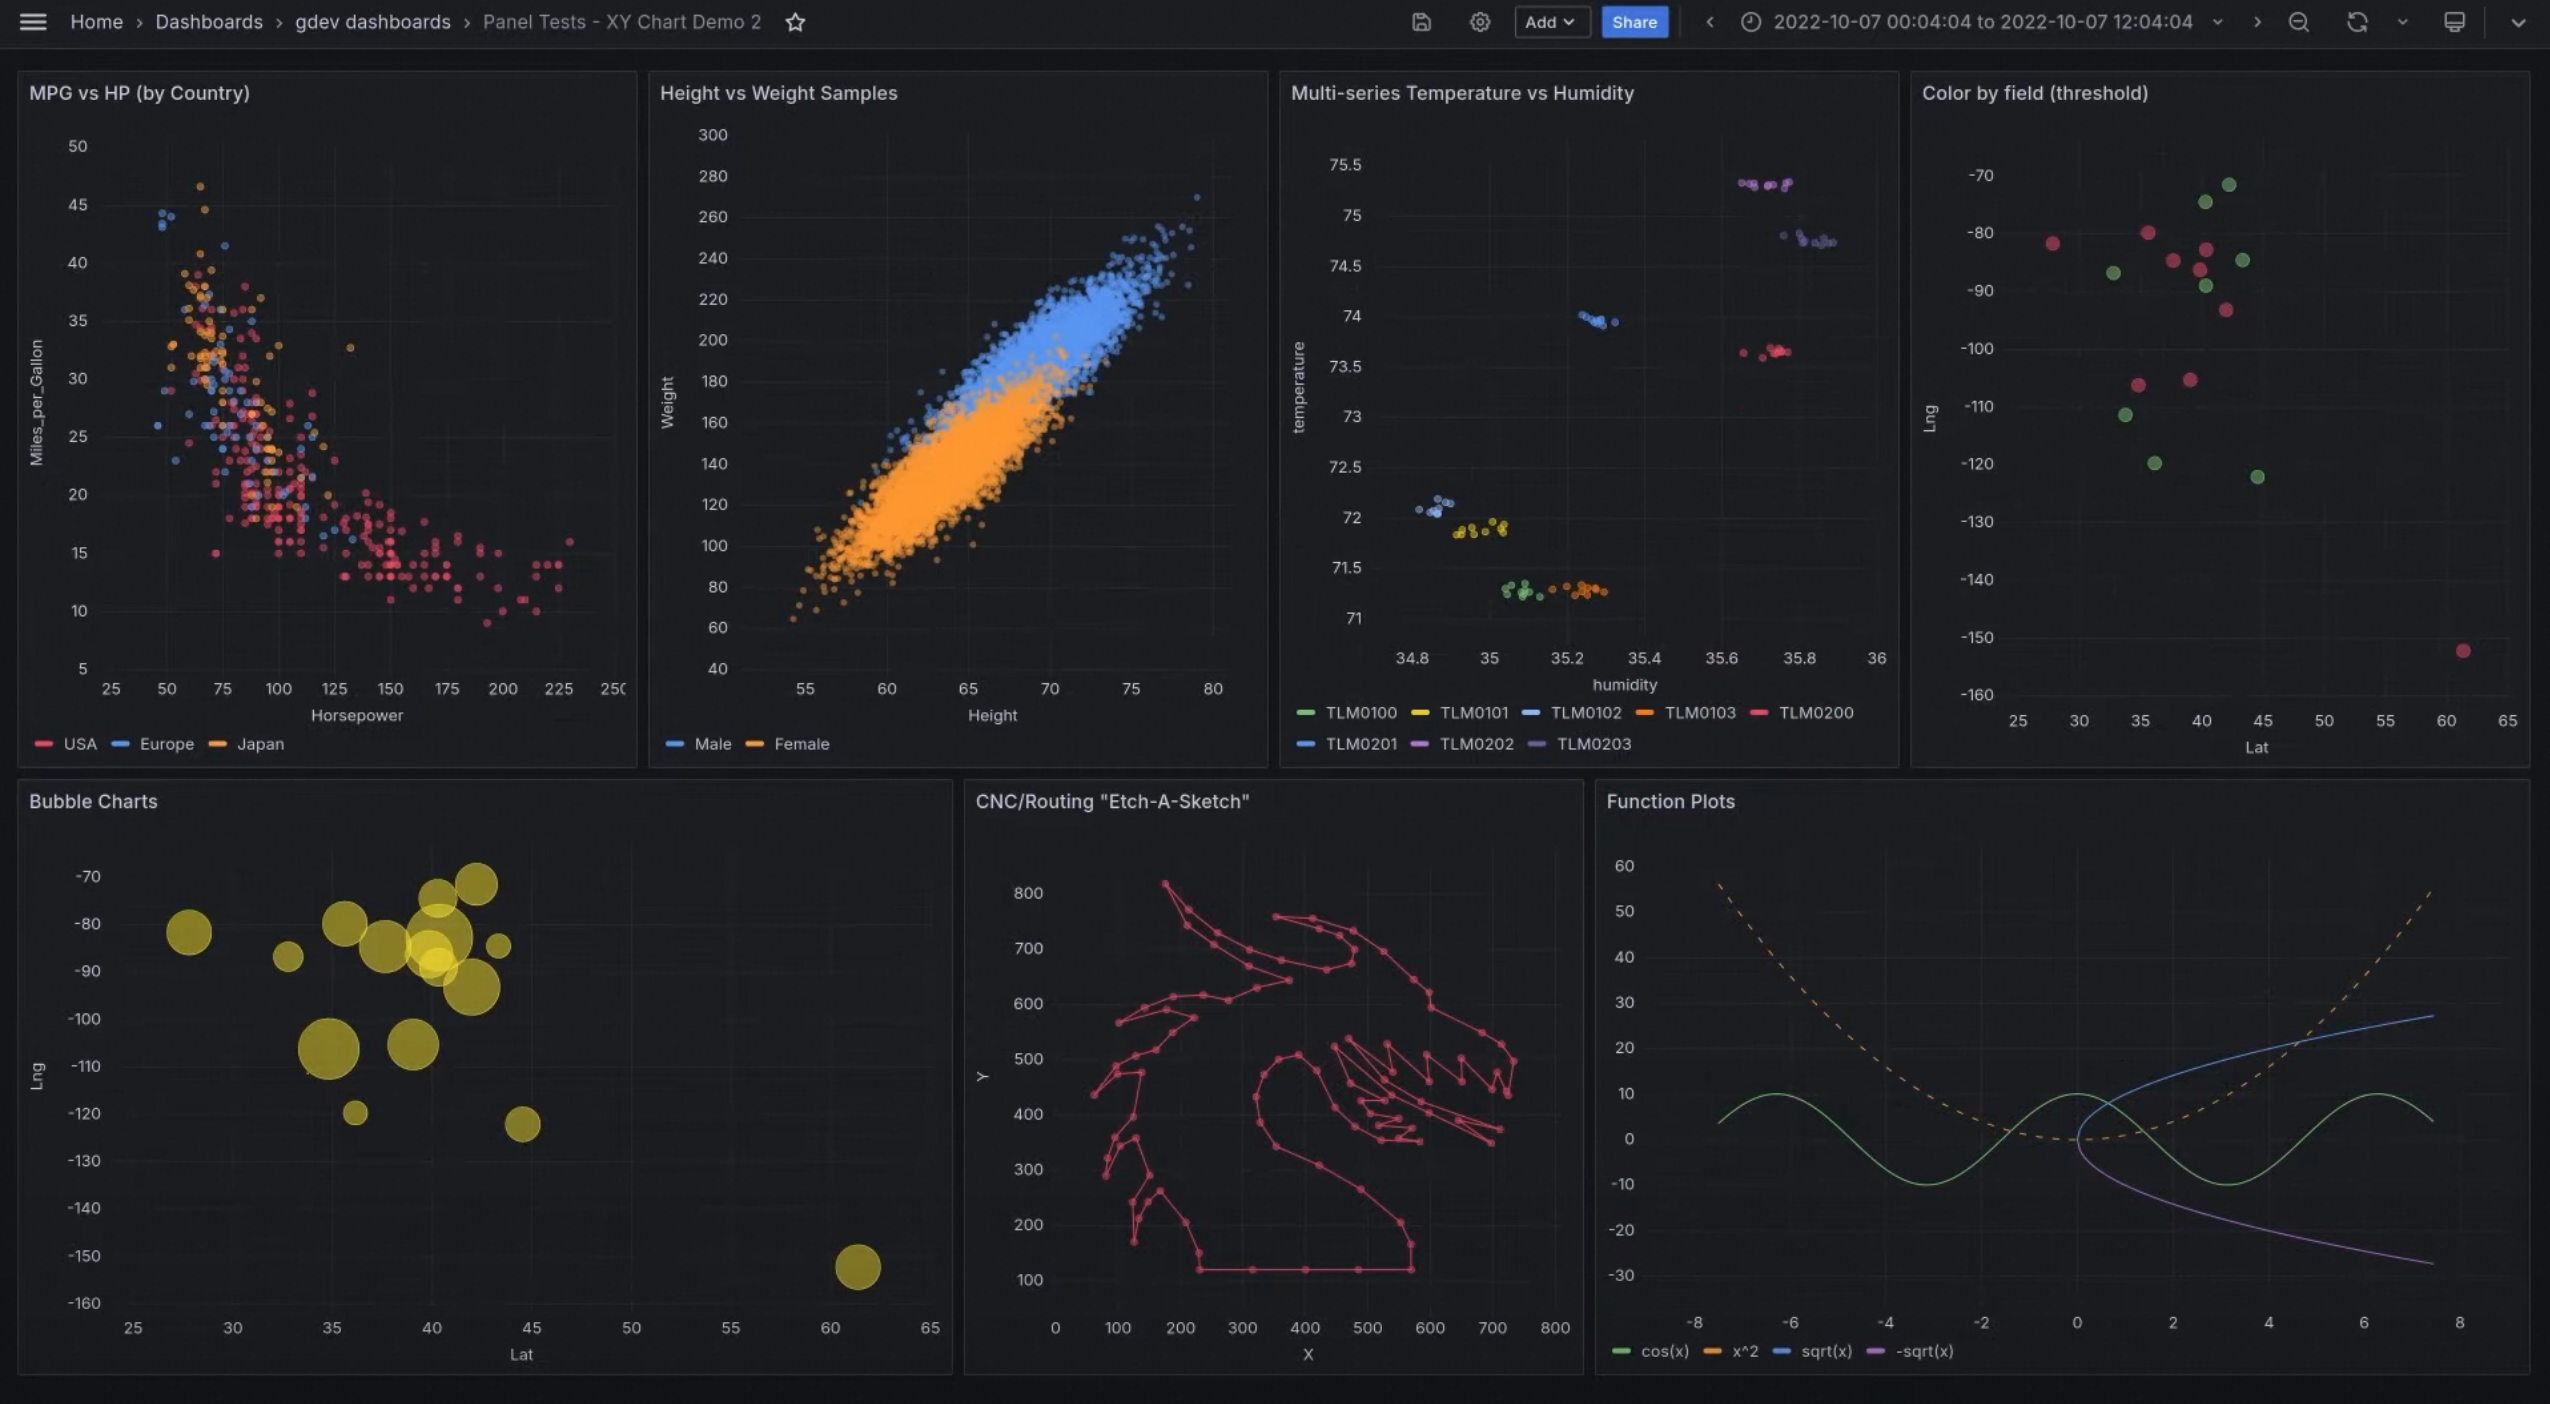Screen dimensions: 2550x1404
Task: Toggle USA series in legend
Action: coord(80,744)
